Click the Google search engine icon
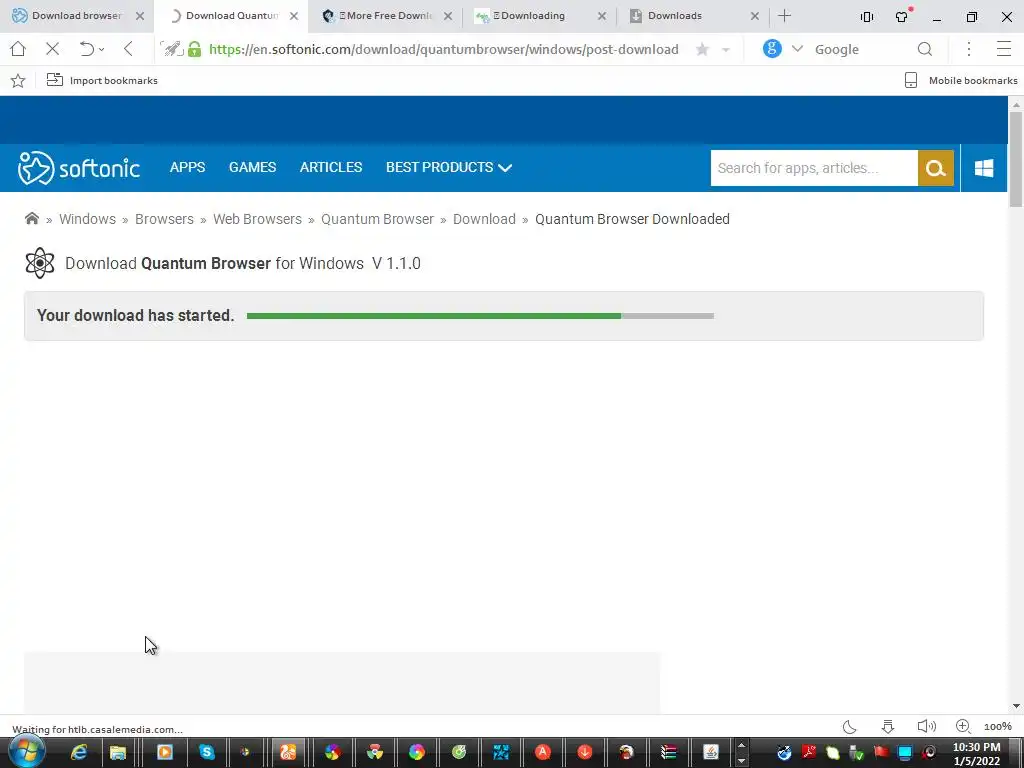The height and width of the screenshot is (768, 1024). pos(772,48)
